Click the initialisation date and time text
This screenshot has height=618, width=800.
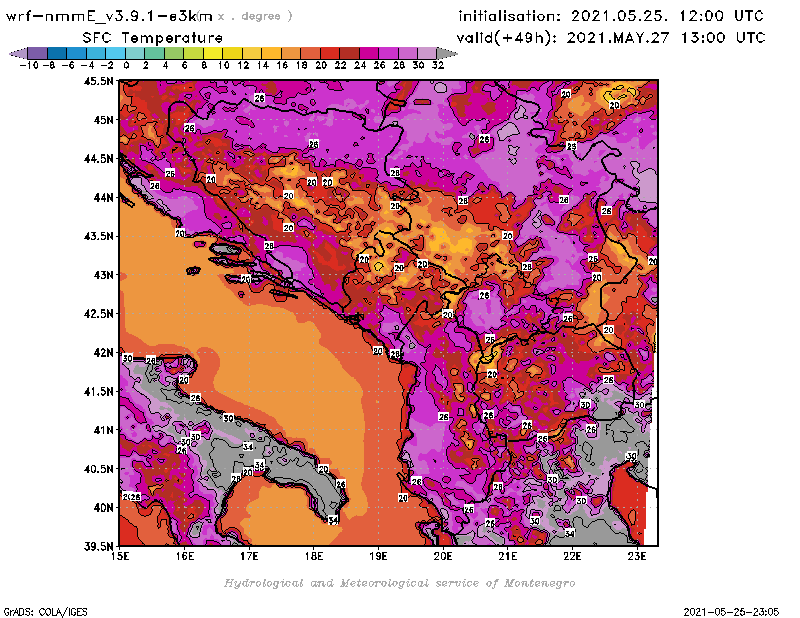pyautogui.click(x=610, y=16)
